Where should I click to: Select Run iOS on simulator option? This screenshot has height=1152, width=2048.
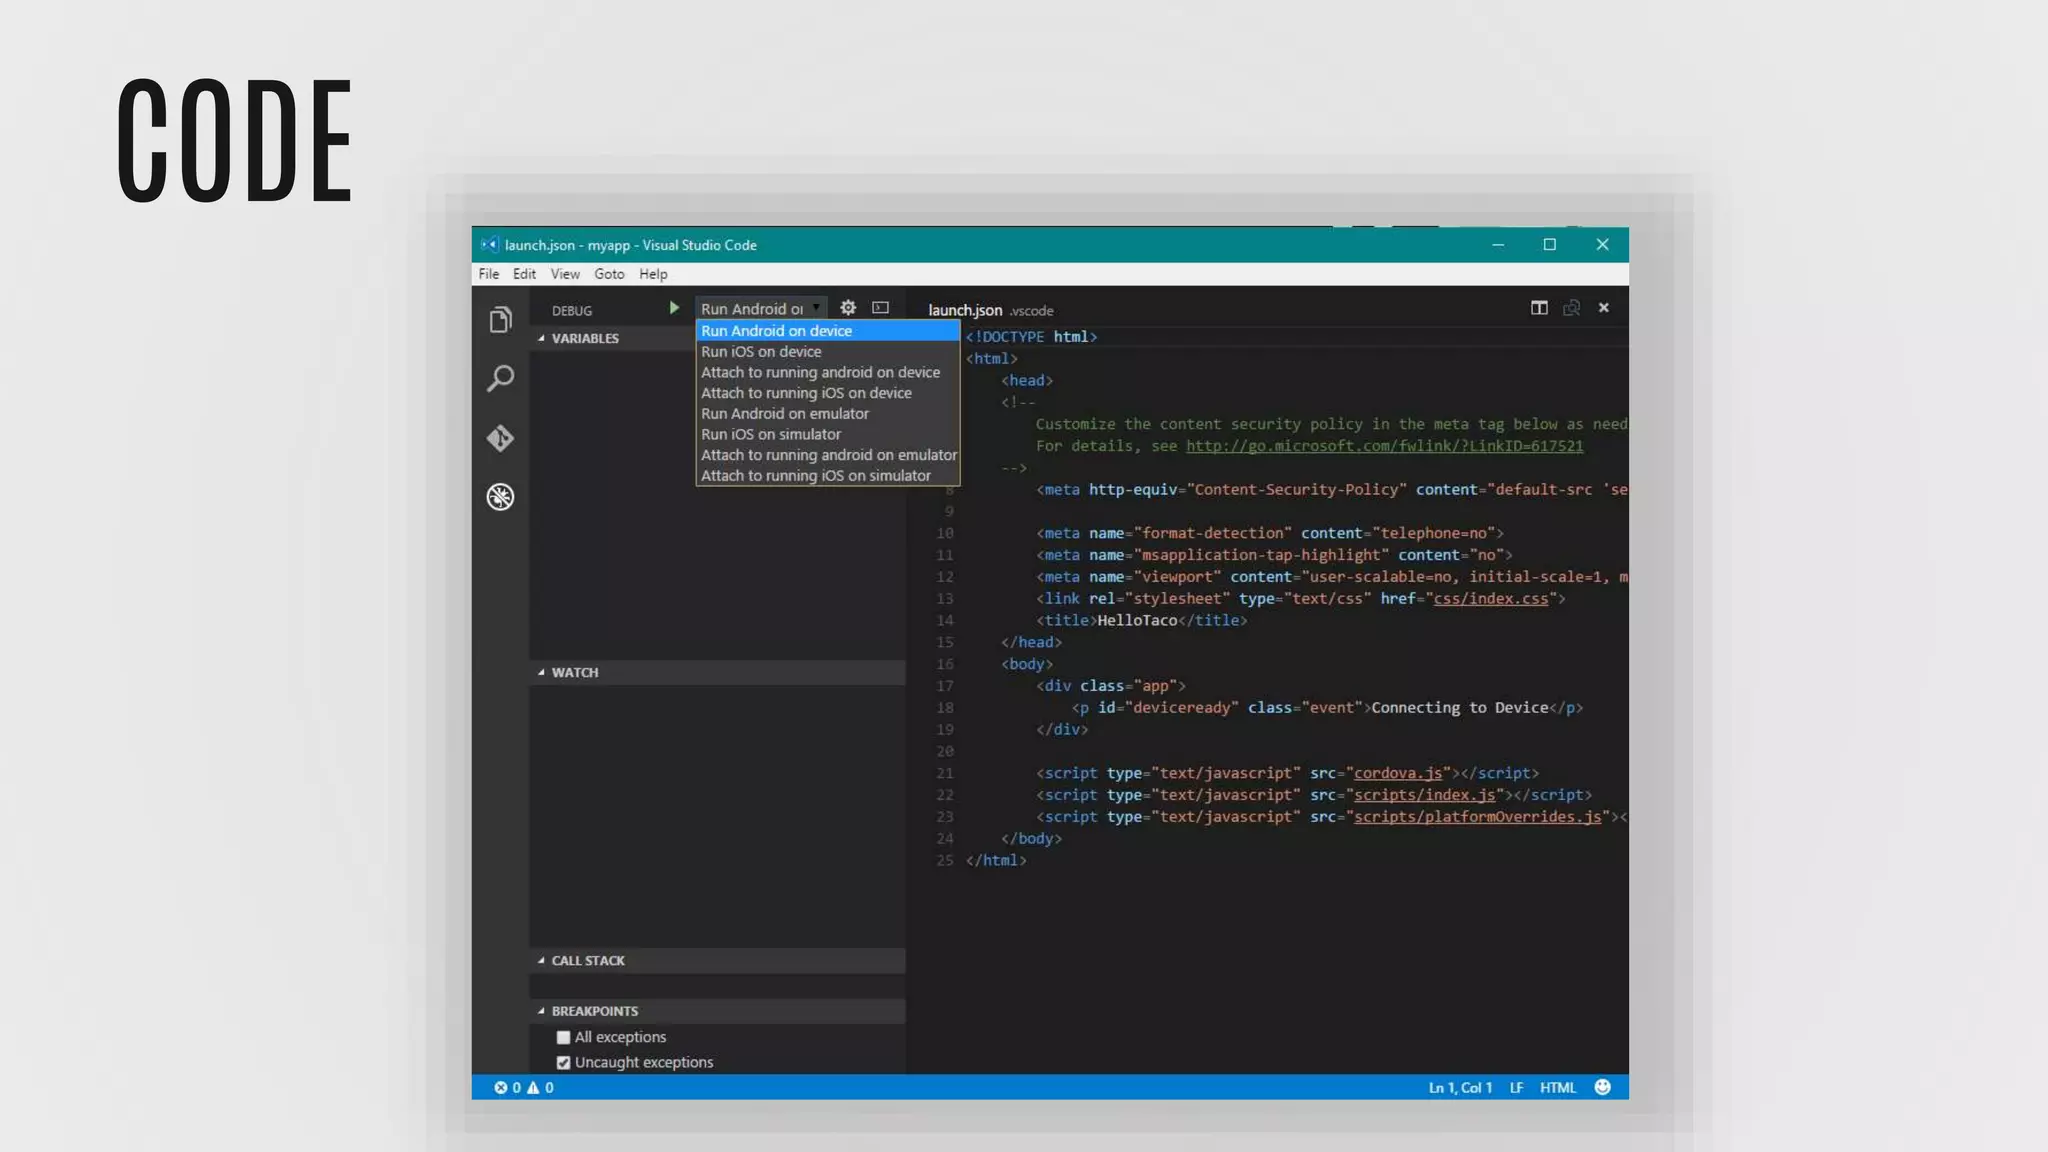point(771,434)
